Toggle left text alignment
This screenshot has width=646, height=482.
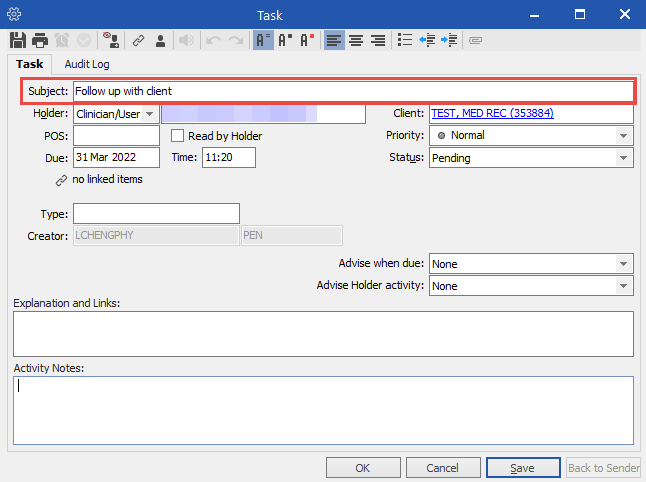click(334, 41)
